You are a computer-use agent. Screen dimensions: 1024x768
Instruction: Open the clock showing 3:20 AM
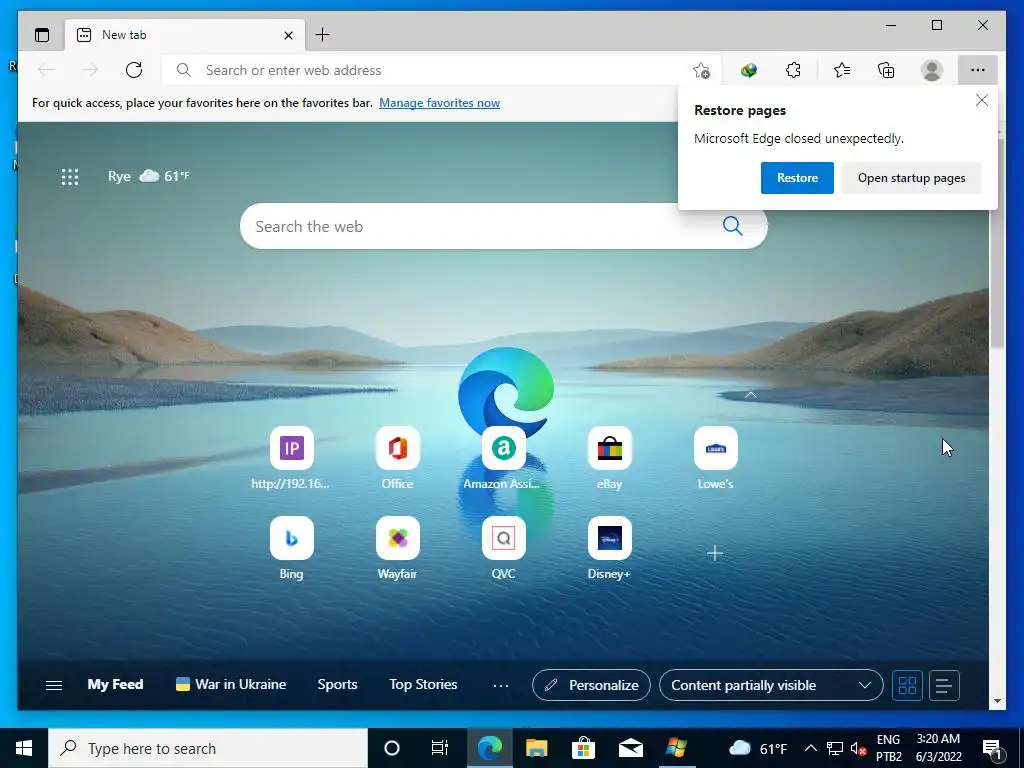938,748
